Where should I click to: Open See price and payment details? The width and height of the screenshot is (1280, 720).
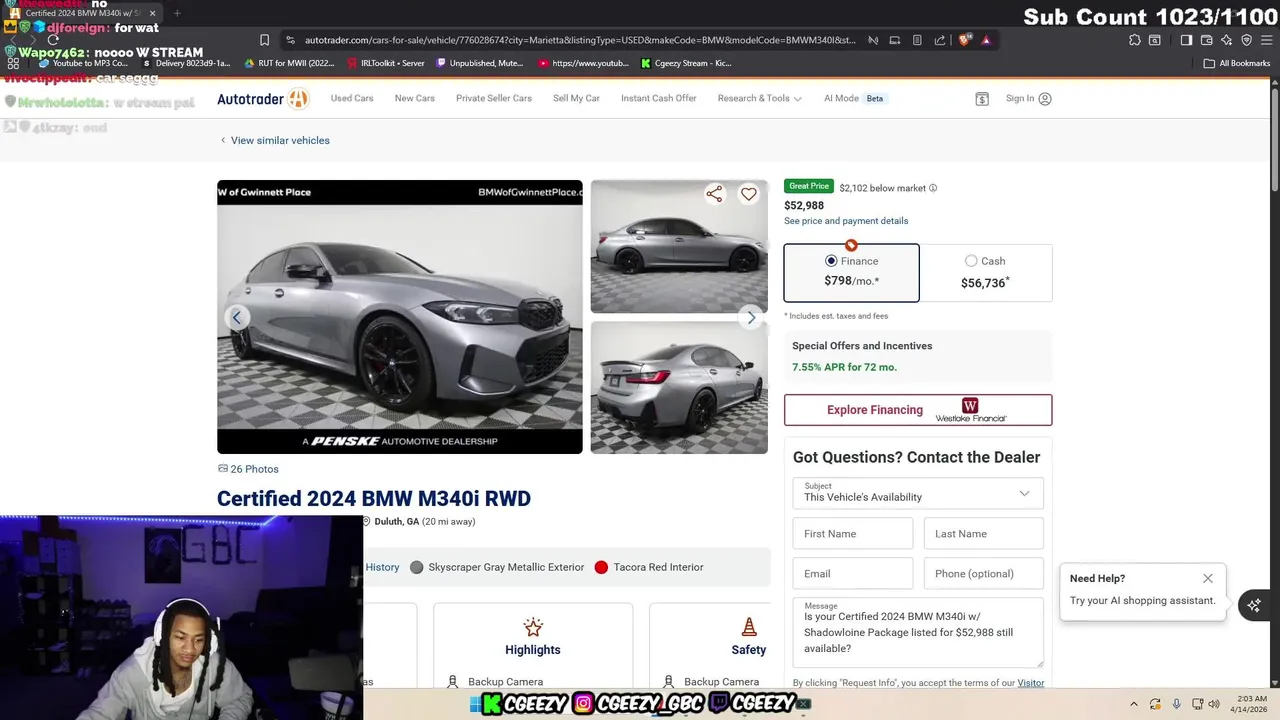pyautogui.click(x=846, y=221)
